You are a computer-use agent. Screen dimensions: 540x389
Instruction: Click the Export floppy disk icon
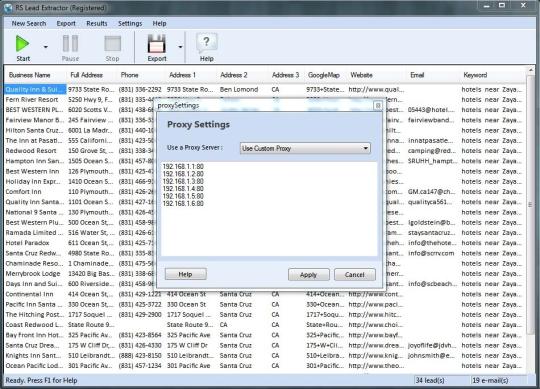click(157, 44)
